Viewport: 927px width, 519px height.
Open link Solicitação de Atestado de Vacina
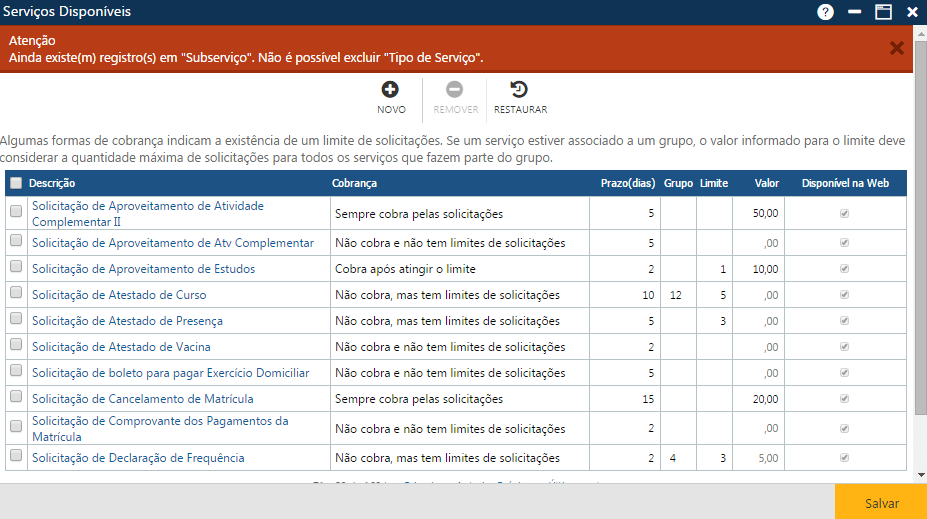point(121,347)
